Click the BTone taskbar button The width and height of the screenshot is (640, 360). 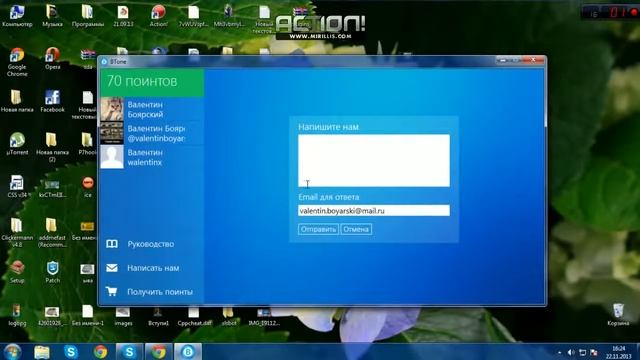pyautogui.click(x=188, y=352)
